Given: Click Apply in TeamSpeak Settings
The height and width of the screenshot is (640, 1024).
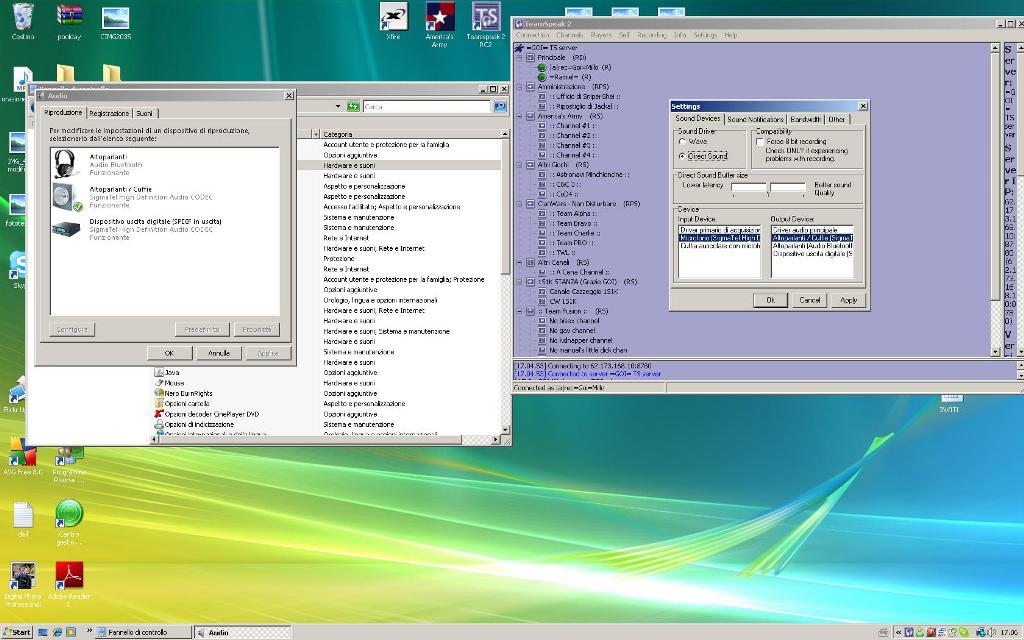Looking at the screenshot, I should click(848, 300).
